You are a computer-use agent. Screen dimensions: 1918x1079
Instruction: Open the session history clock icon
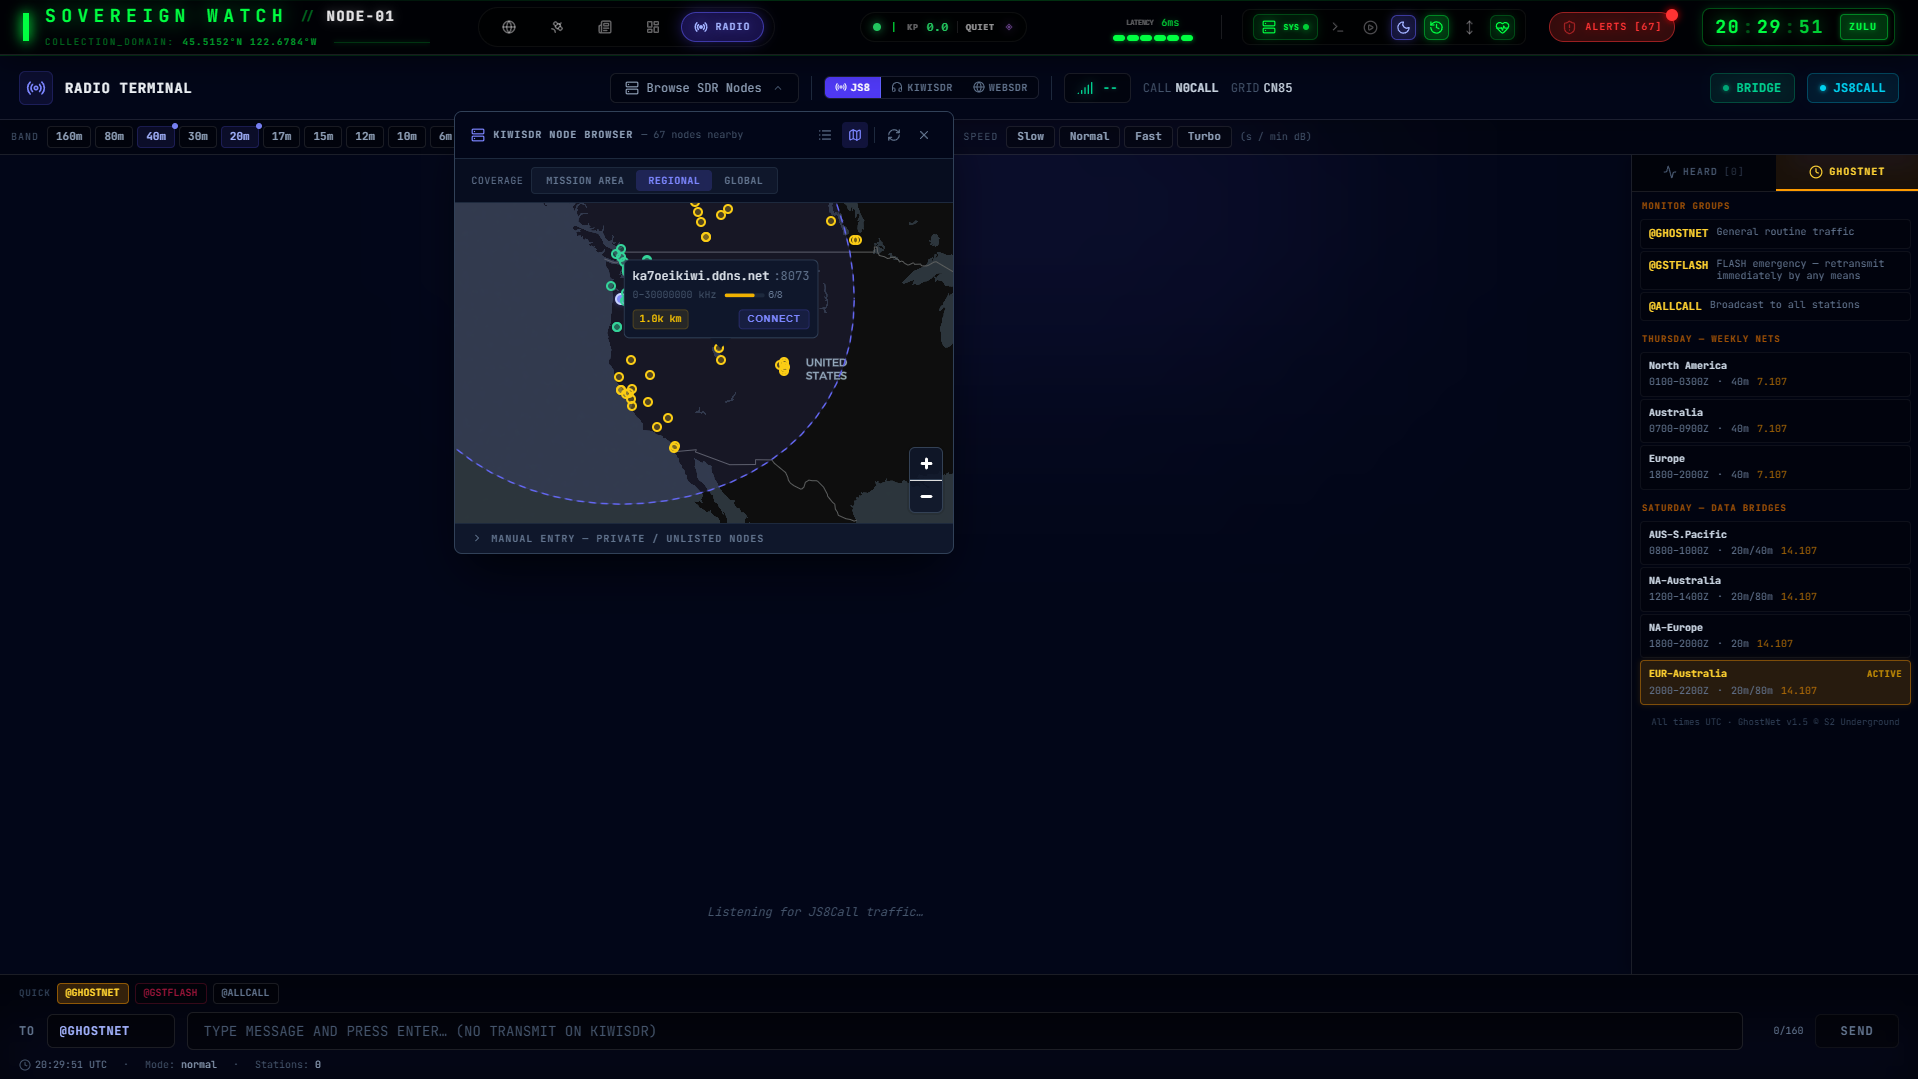pos(1436,27)
